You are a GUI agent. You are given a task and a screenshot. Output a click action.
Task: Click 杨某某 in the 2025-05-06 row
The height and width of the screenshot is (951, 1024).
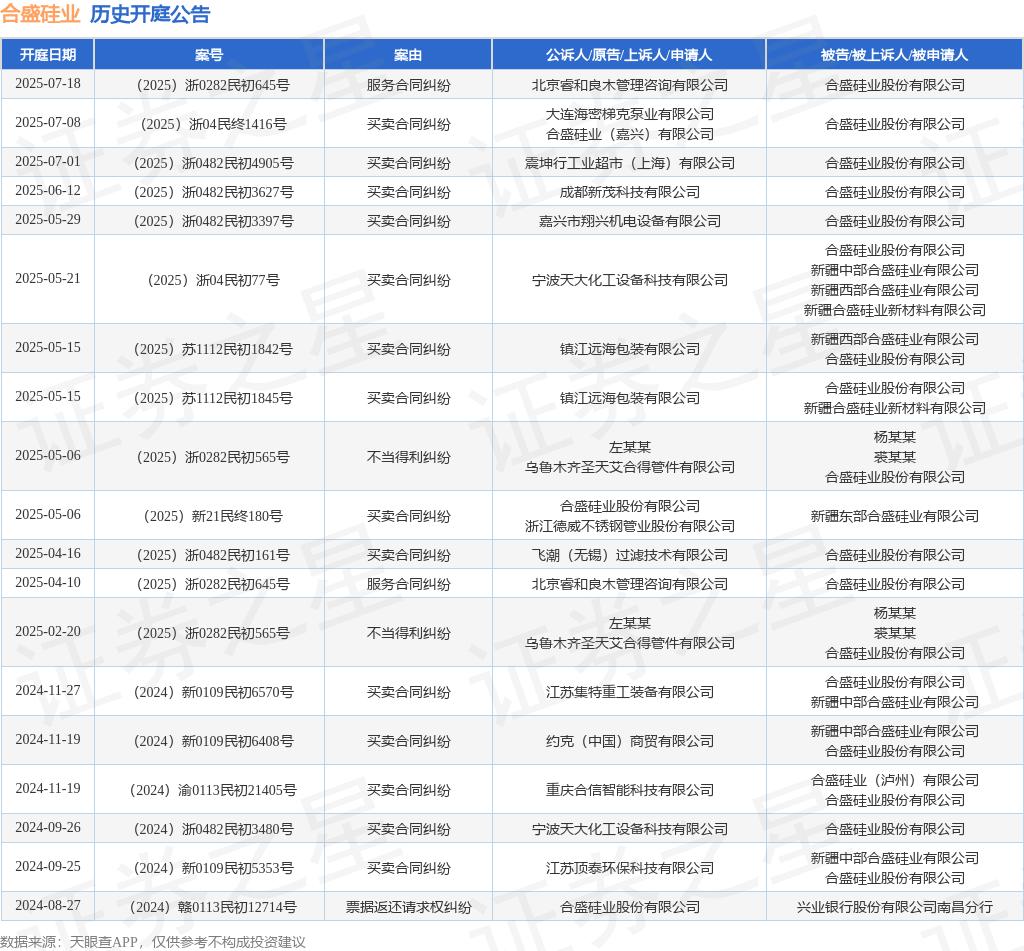[894, 438]
